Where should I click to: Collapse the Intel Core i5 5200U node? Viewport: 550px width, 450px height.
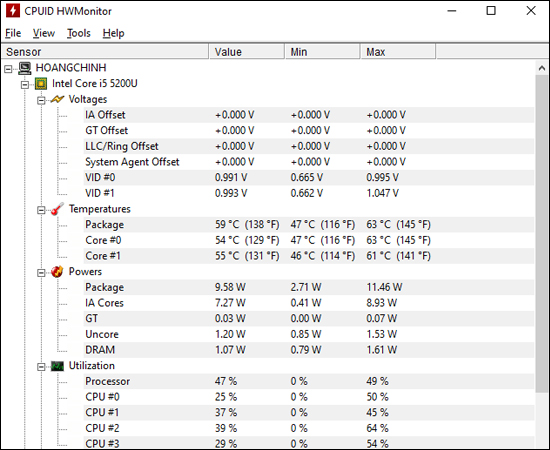[25, 85]
